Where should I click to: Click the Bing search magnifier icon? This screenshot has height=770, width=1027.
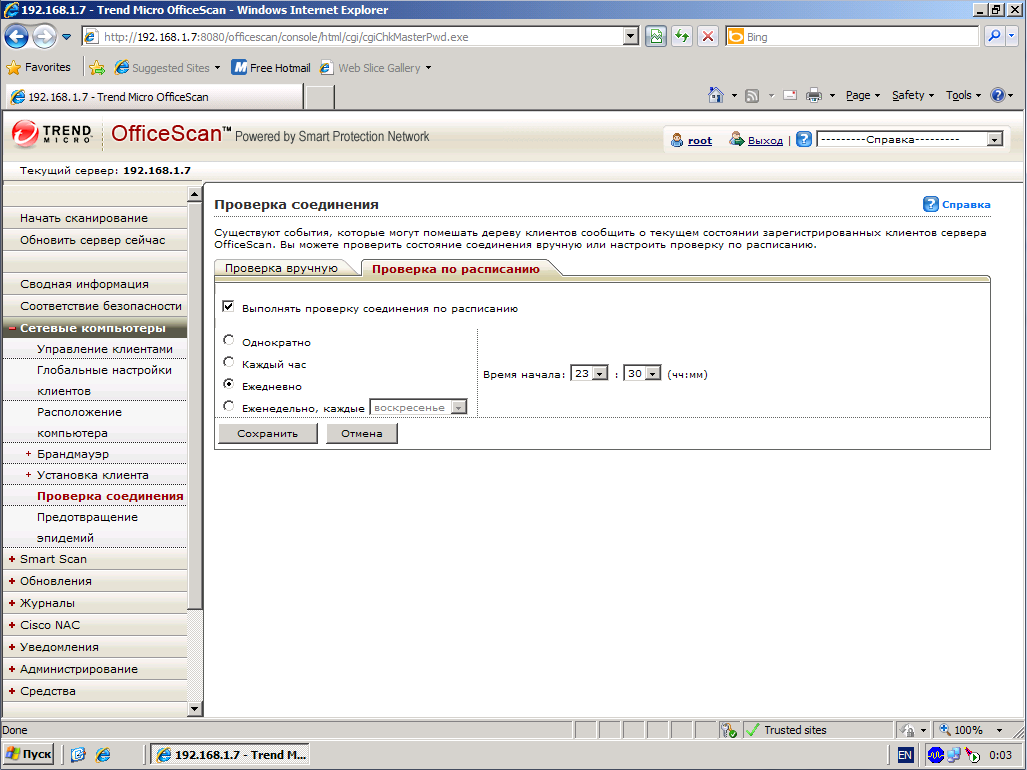[994, 36]
